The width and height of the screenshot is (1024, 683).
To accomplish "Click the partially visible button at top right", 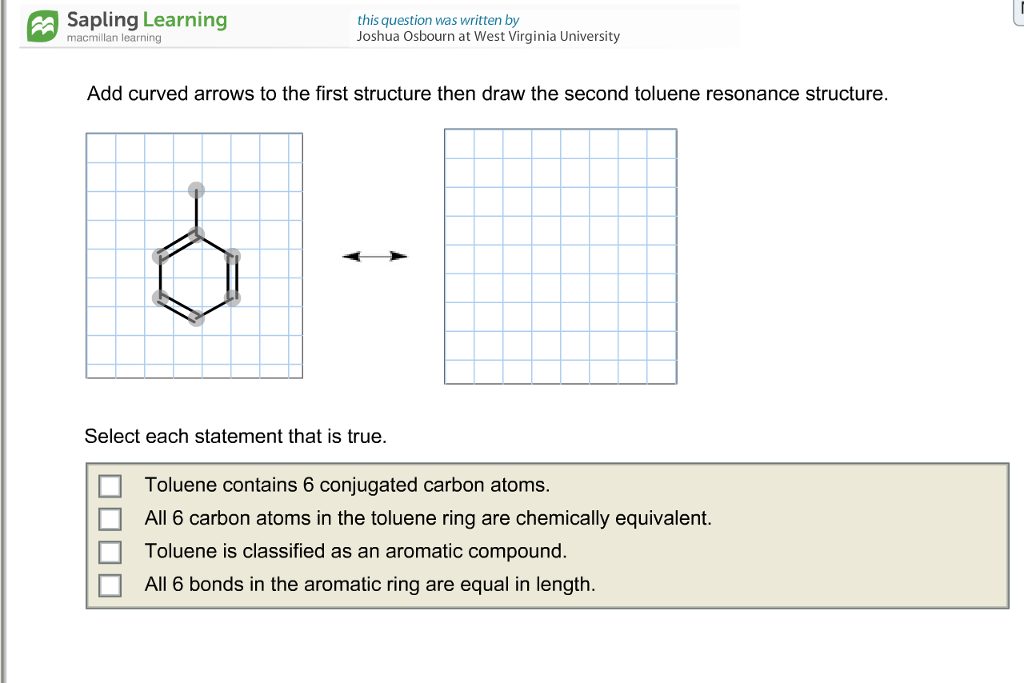I will coord(1017,12).
